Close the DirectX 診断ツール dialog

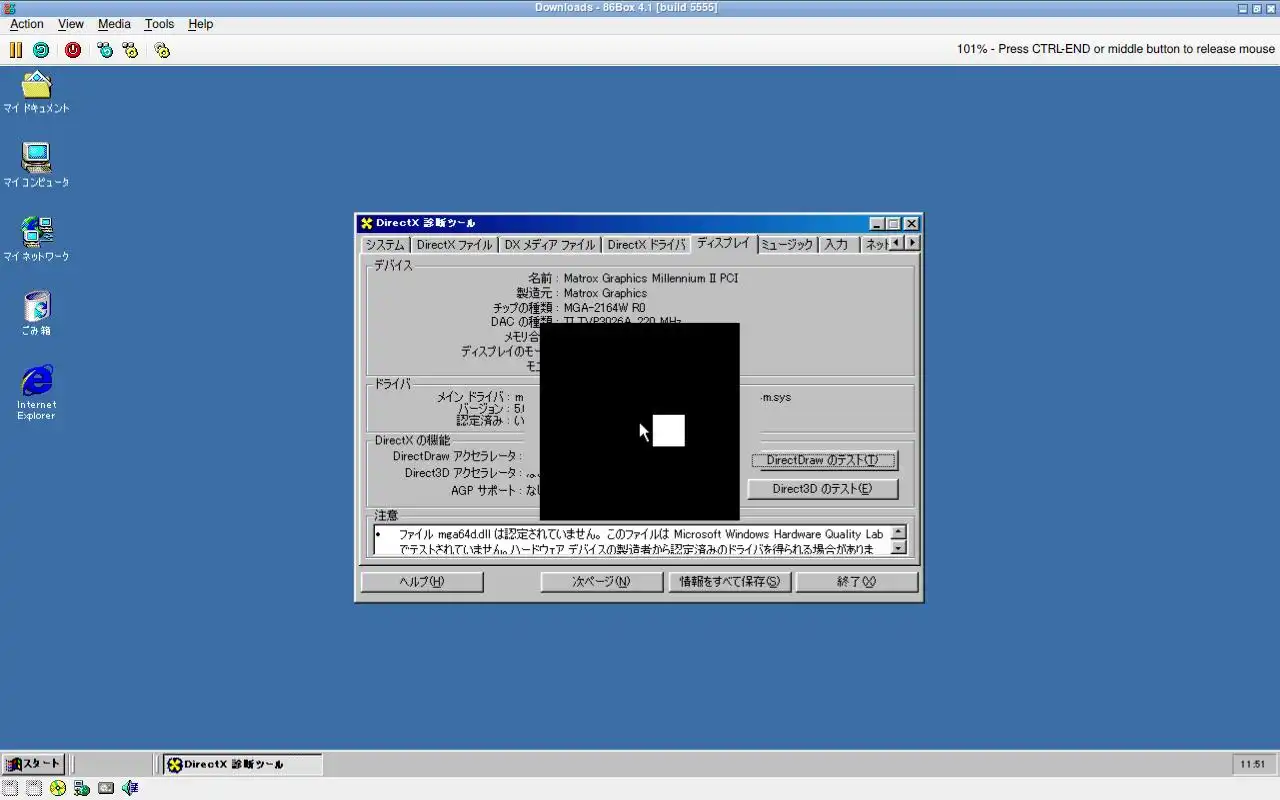(911, 224)
